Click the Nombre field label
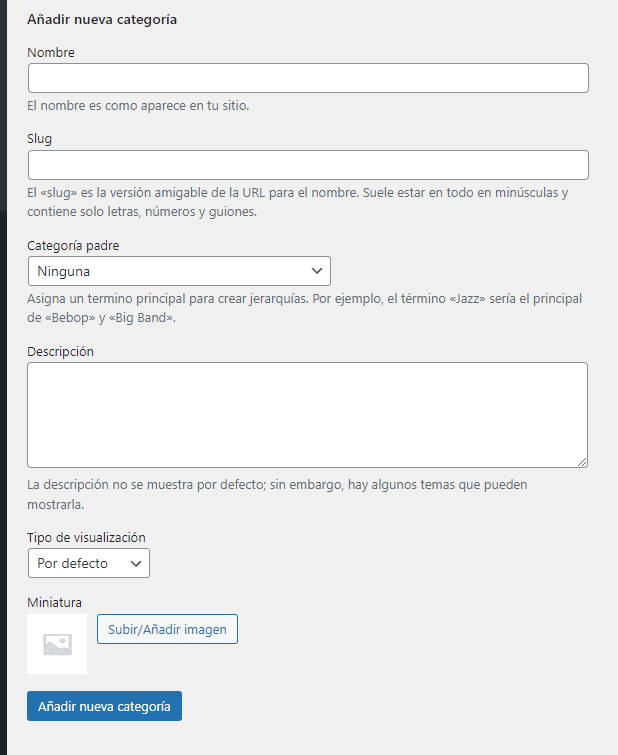 click(51, 52)
